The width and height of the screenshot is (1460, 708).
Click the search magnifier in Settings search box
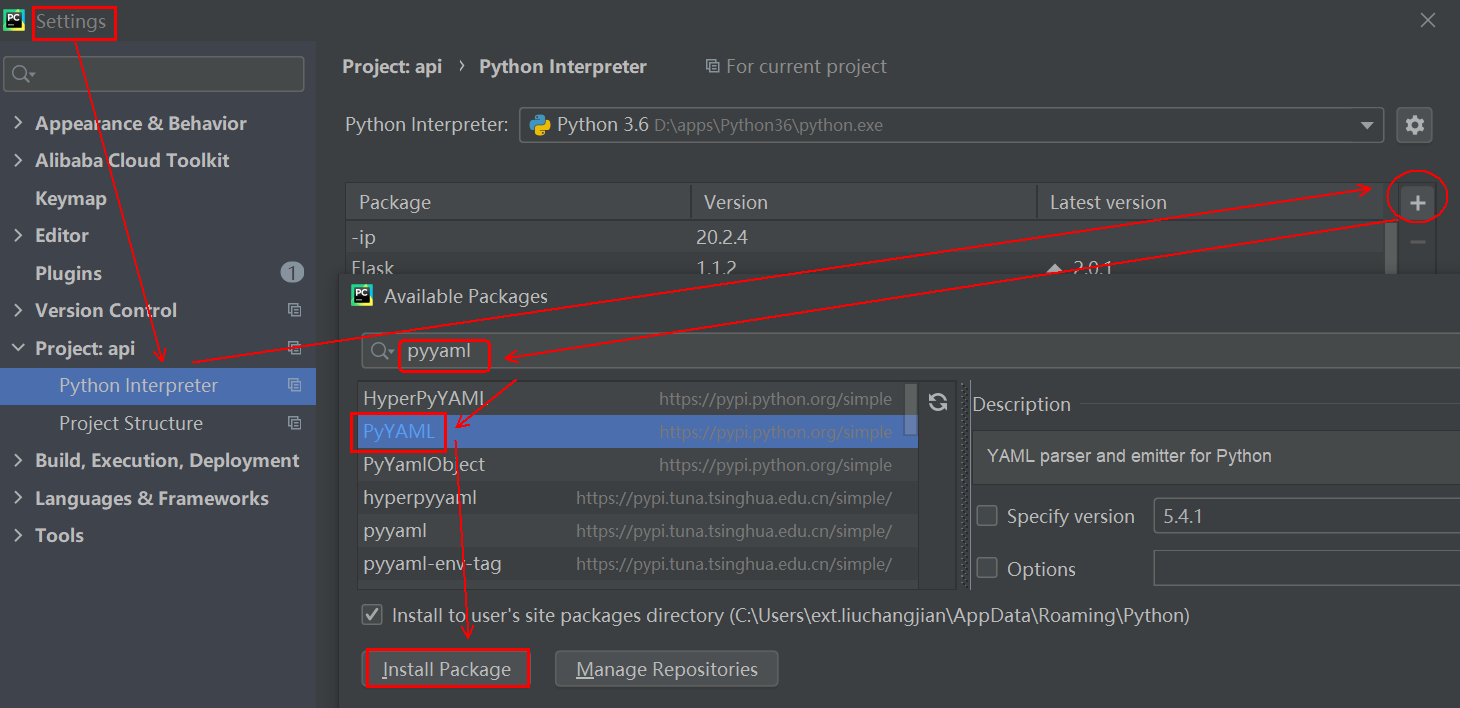point(22,74)
